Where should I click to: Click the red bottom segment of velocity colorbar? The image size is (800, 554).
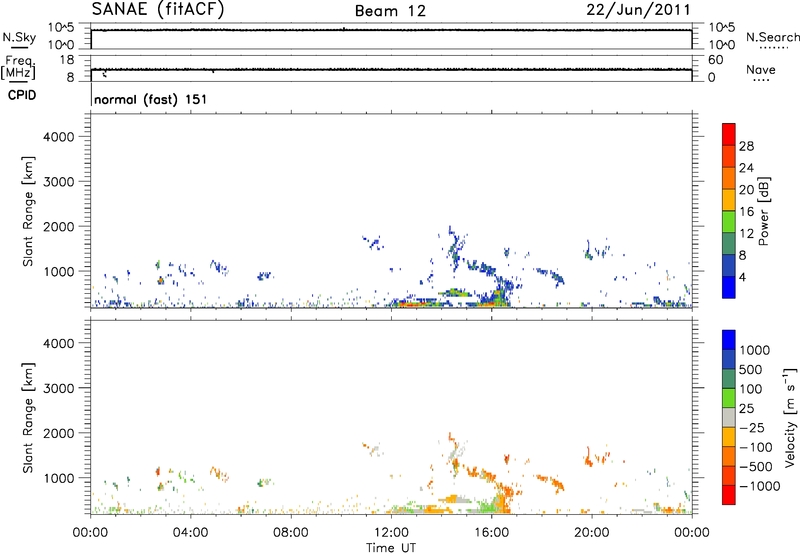729,495
